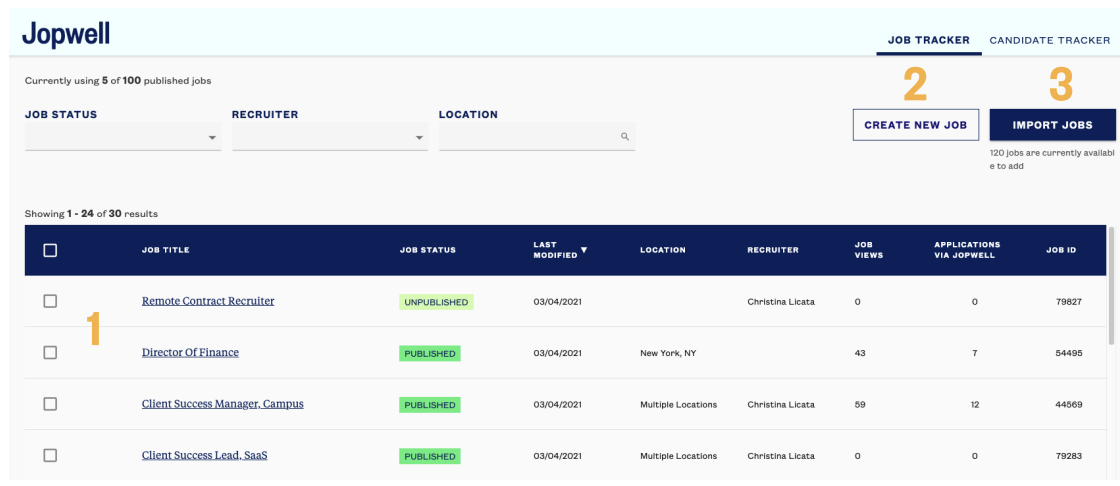The height and width of the screenshot is (486, 1120).
Task: Click the Applications Via Jopwell column header
Action: click(x=967, y=250)
